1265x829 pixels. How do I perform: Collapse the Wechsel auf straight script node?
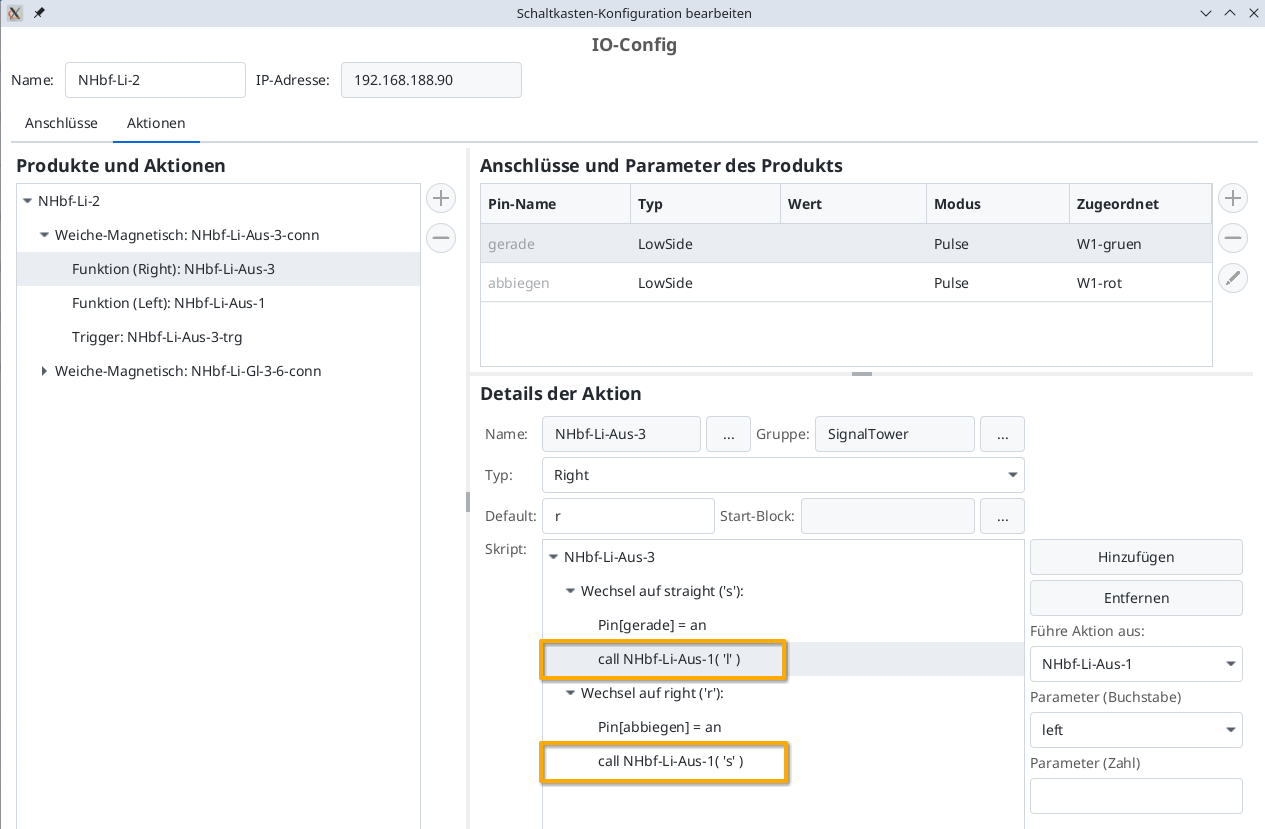(571, 591)
